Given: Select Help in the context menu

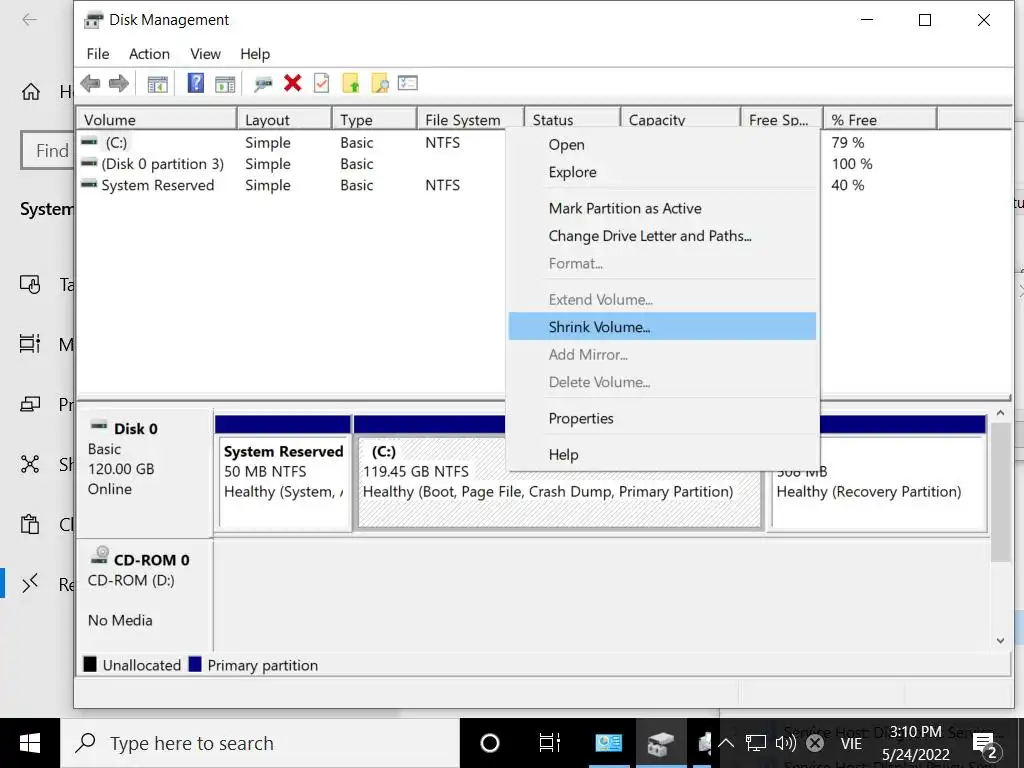Looking at the screenshot, I should pyautogui.click(x=662, y=455).
